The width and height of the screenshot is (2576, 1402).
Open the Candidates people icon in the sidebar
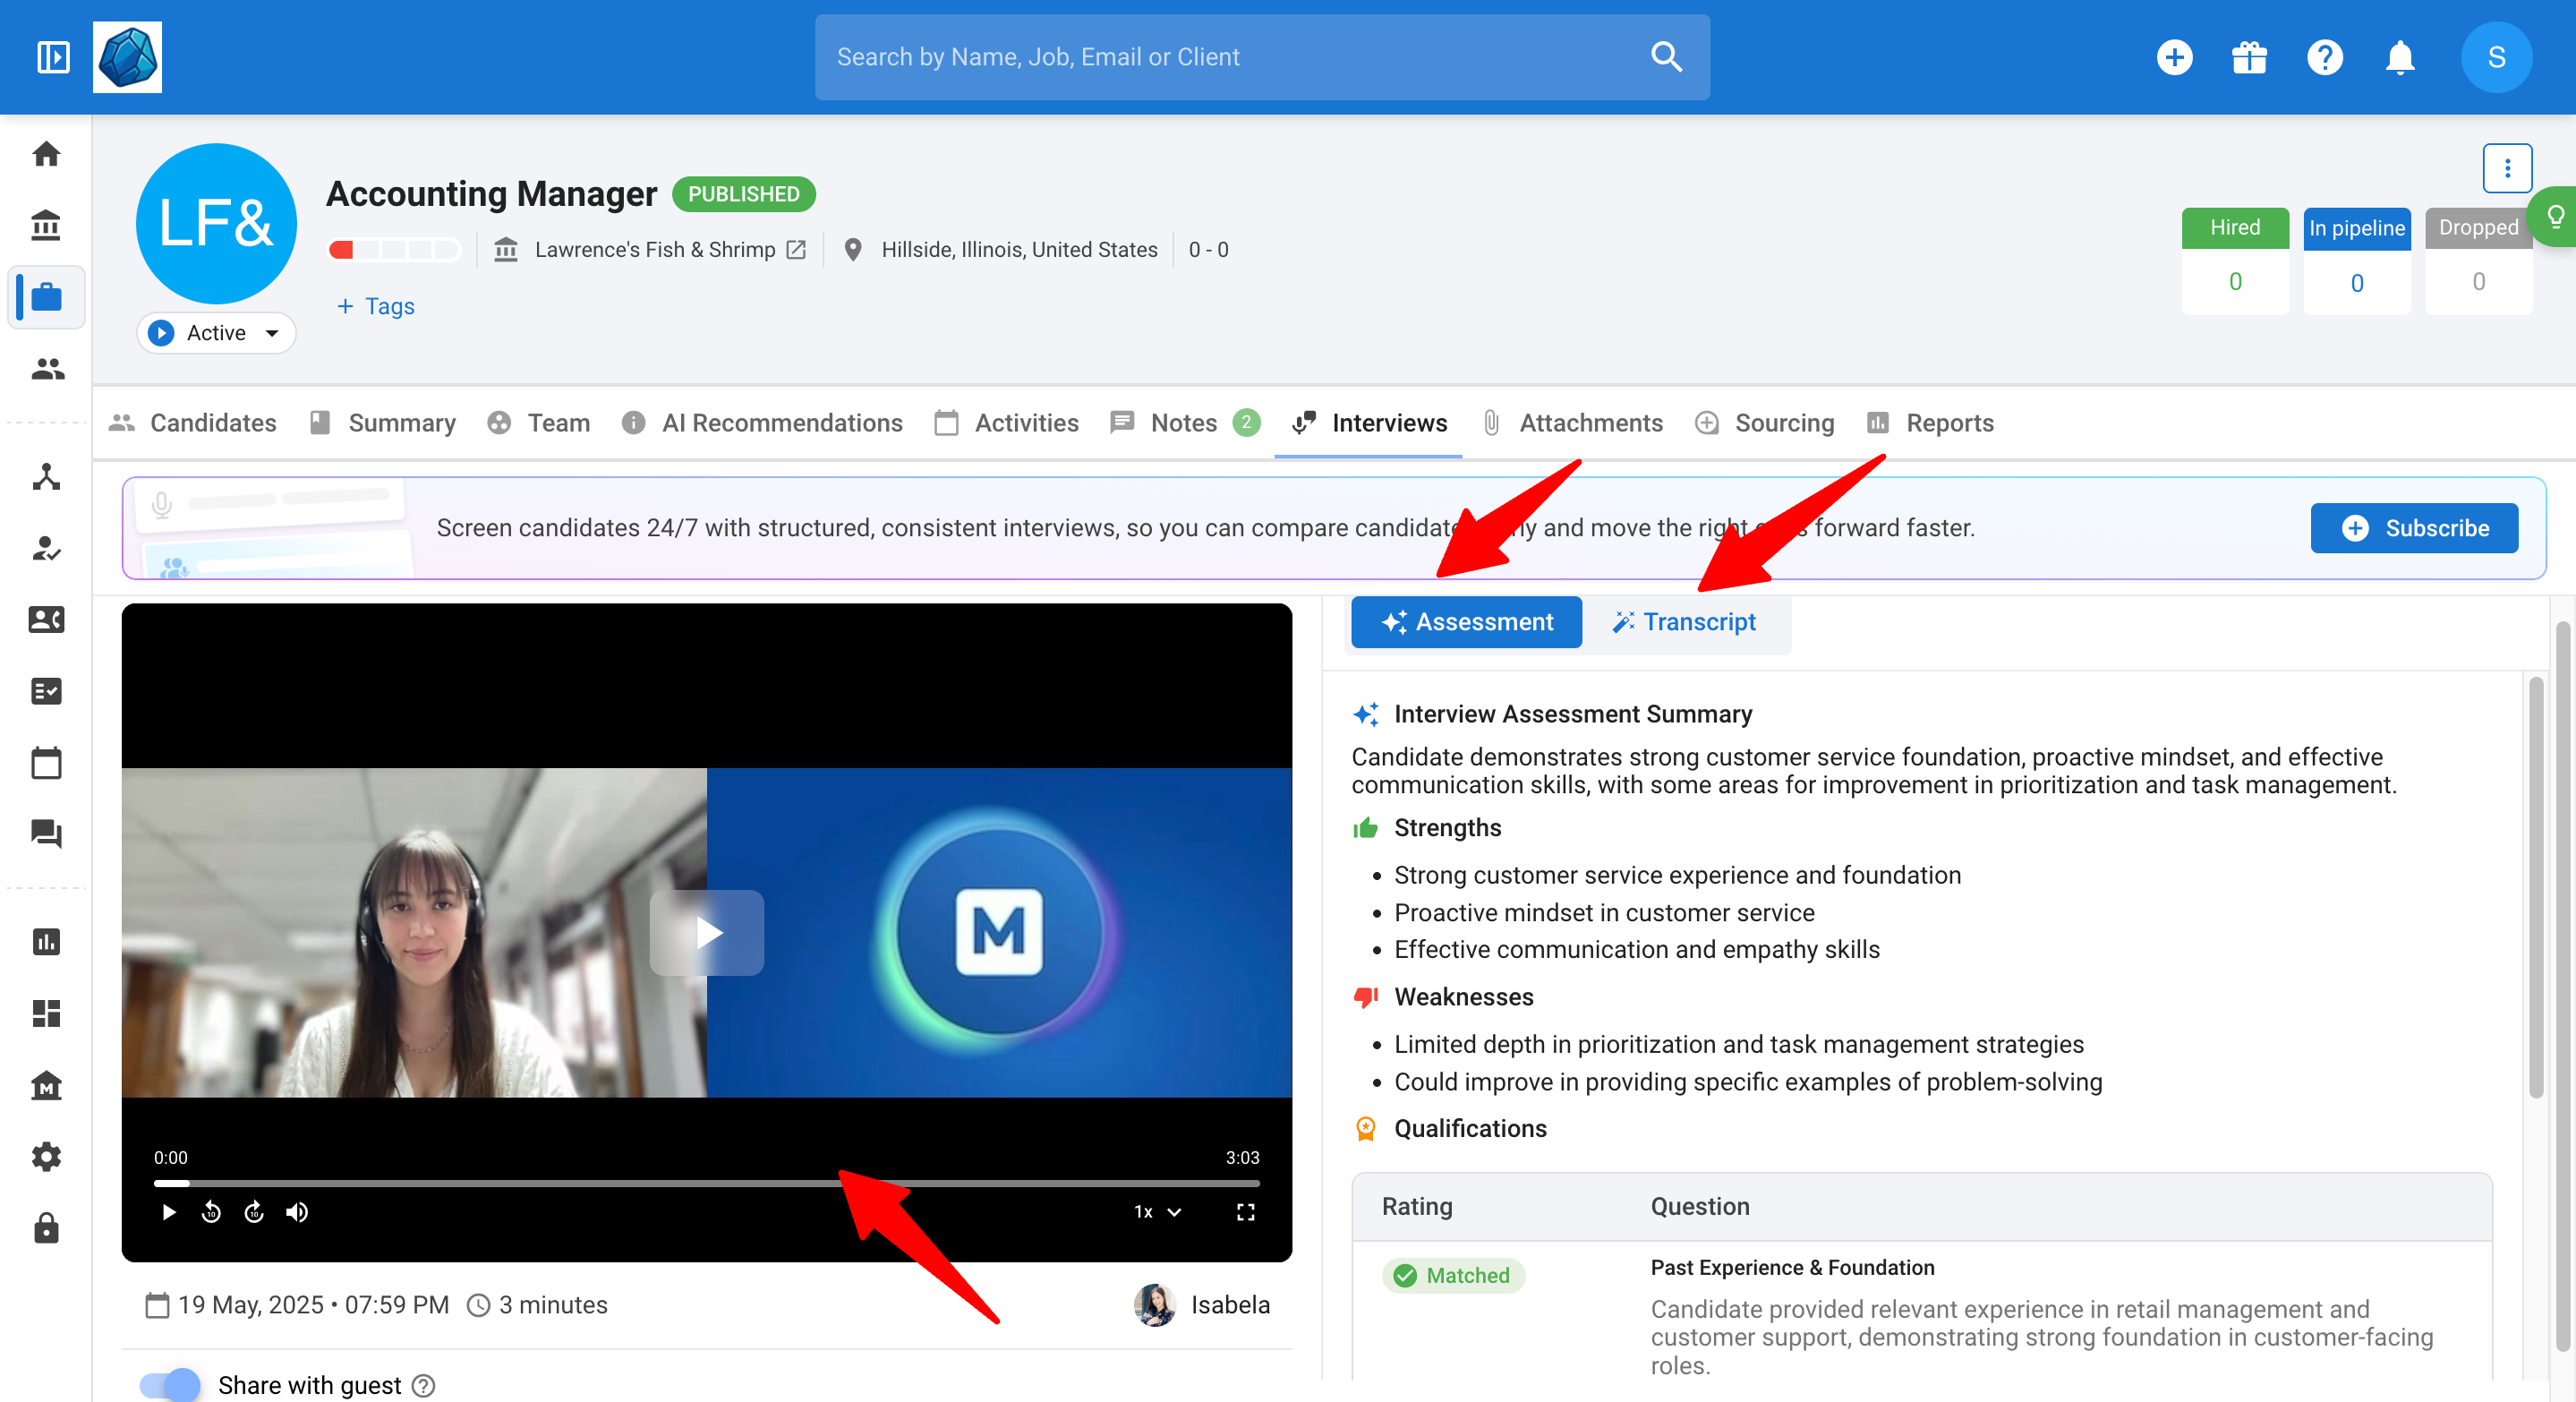pos(46,369)
